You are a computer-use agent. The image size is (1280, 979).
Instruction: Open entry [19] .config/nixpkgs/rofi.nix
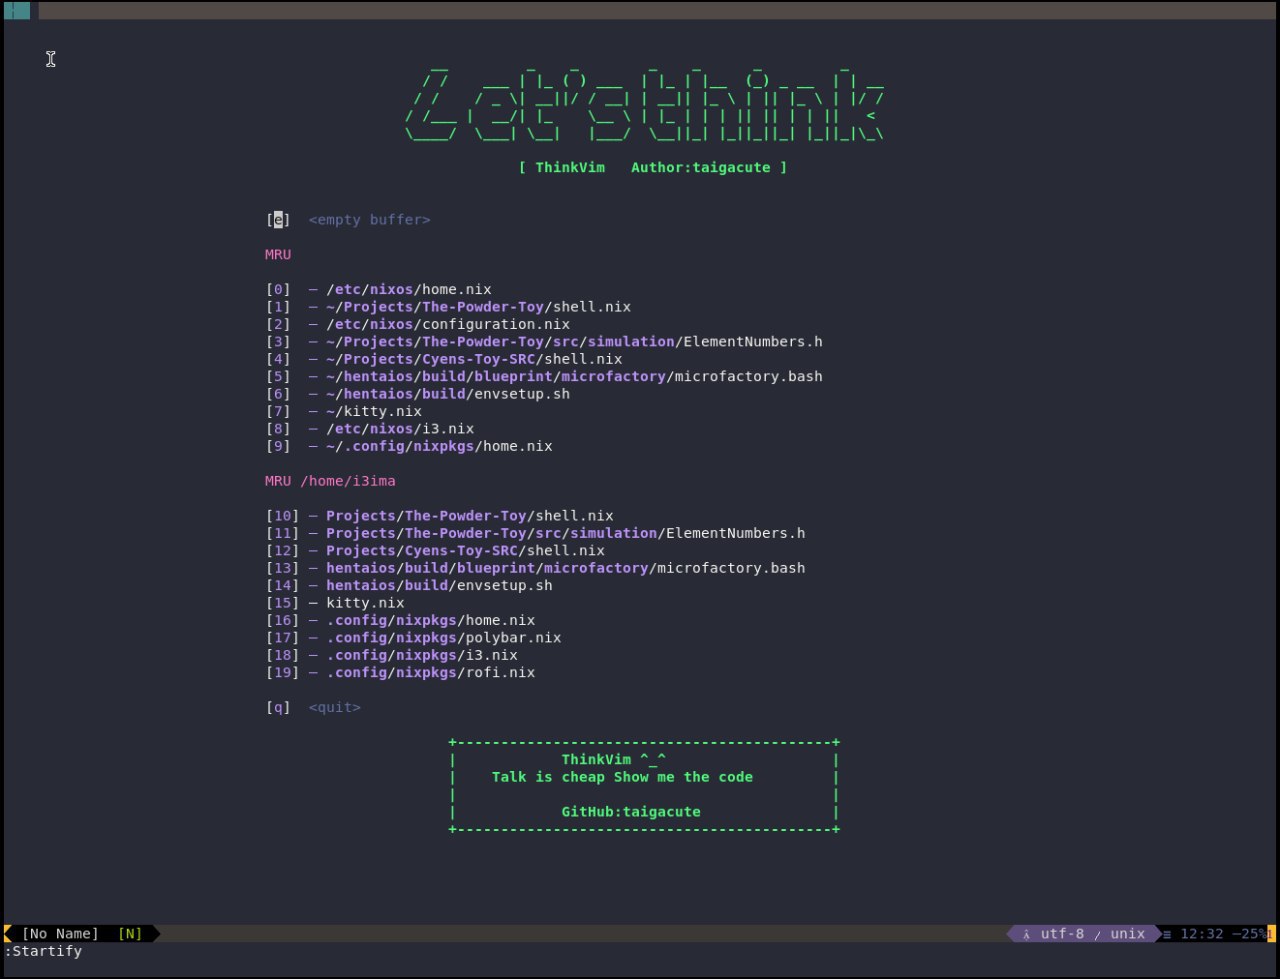(x=400, y=673)
